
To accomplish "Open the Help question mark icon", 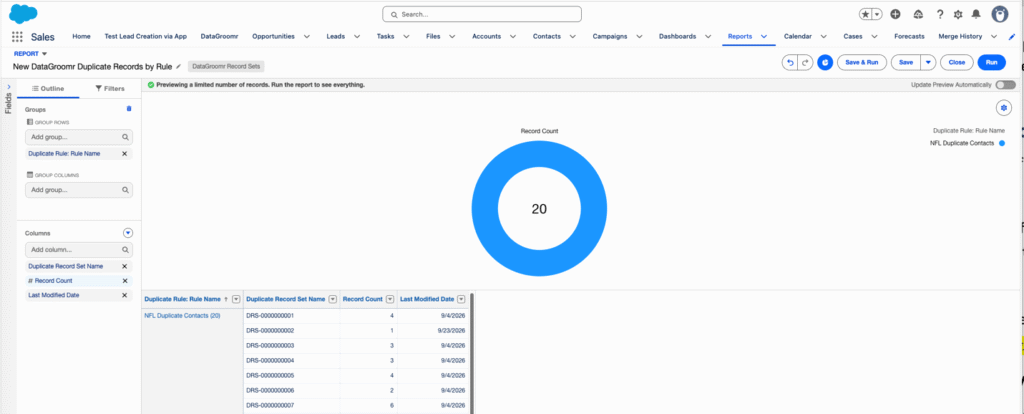I will [940, 14].
